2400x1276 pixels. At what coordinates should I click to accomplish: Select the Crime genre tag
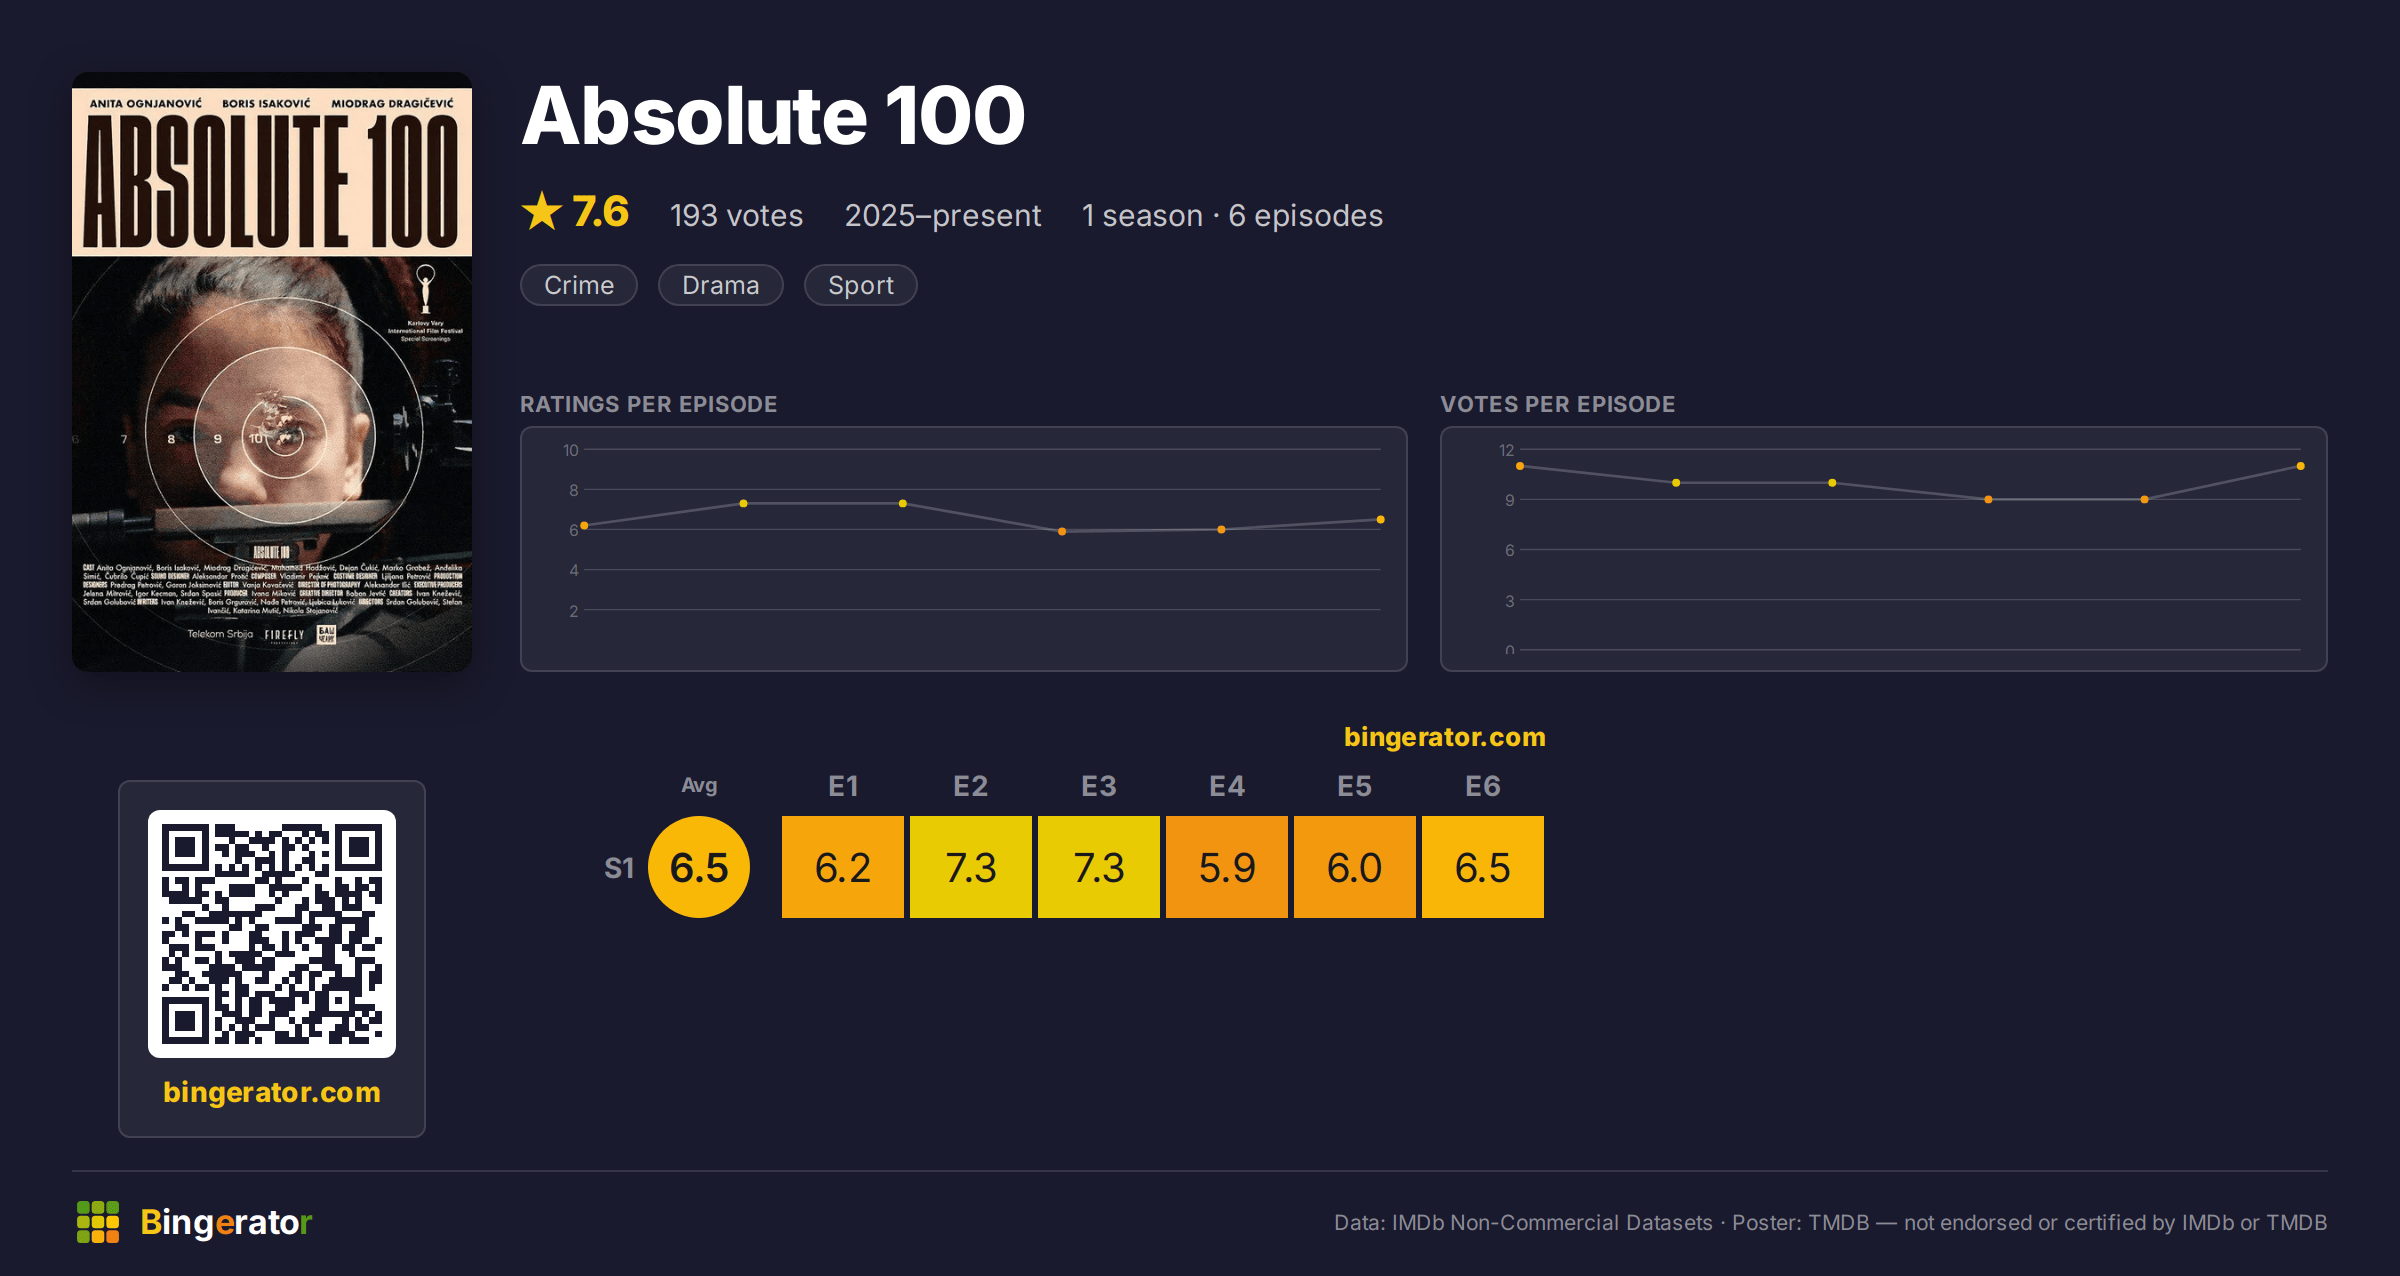coord(579,285)
